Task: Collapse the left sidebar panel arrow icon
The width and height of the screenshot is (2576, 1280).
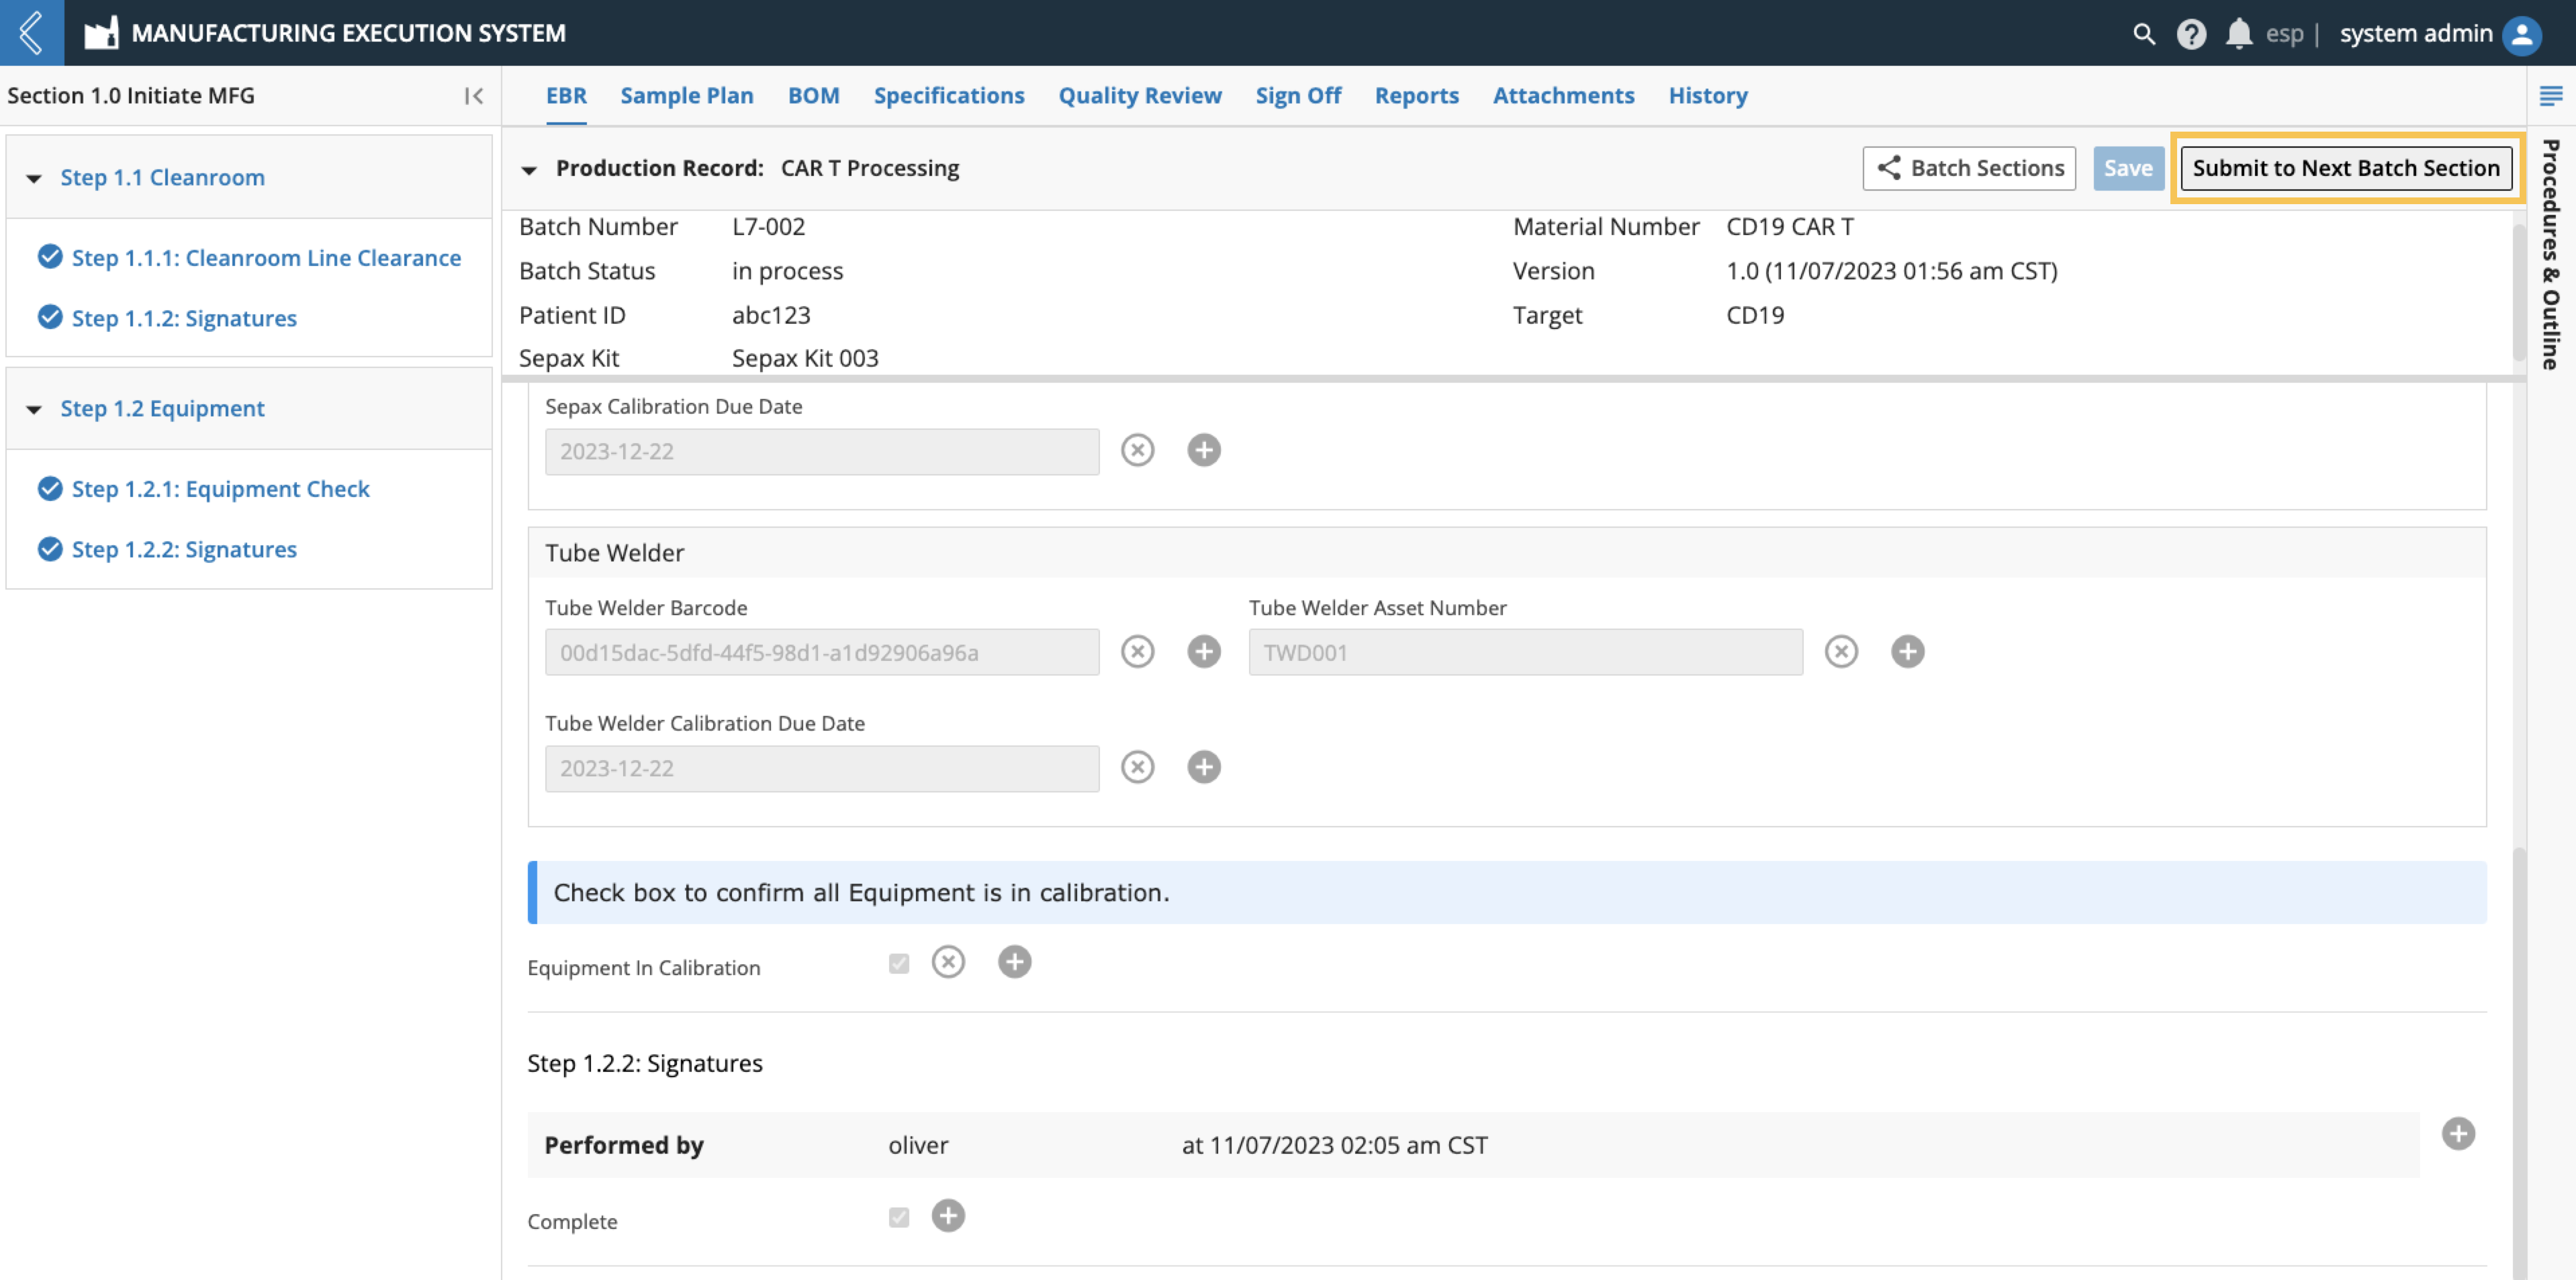Action: (x=474, y=96)
